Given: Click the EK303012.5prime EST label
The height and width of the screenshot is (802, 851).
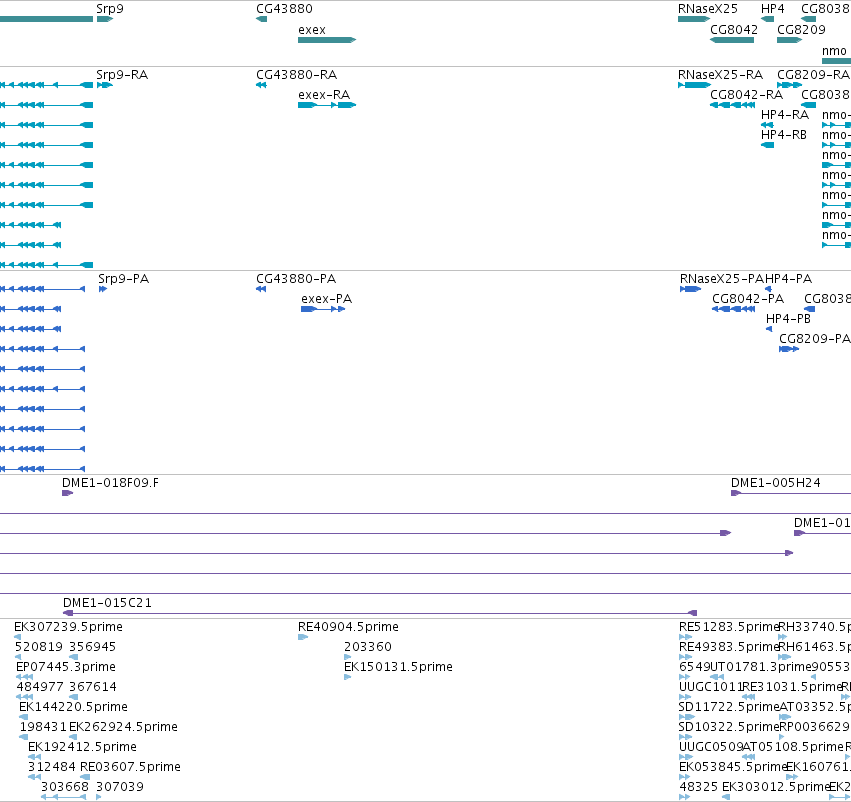Looking at the screenshot, I should (x=776, y=787).
